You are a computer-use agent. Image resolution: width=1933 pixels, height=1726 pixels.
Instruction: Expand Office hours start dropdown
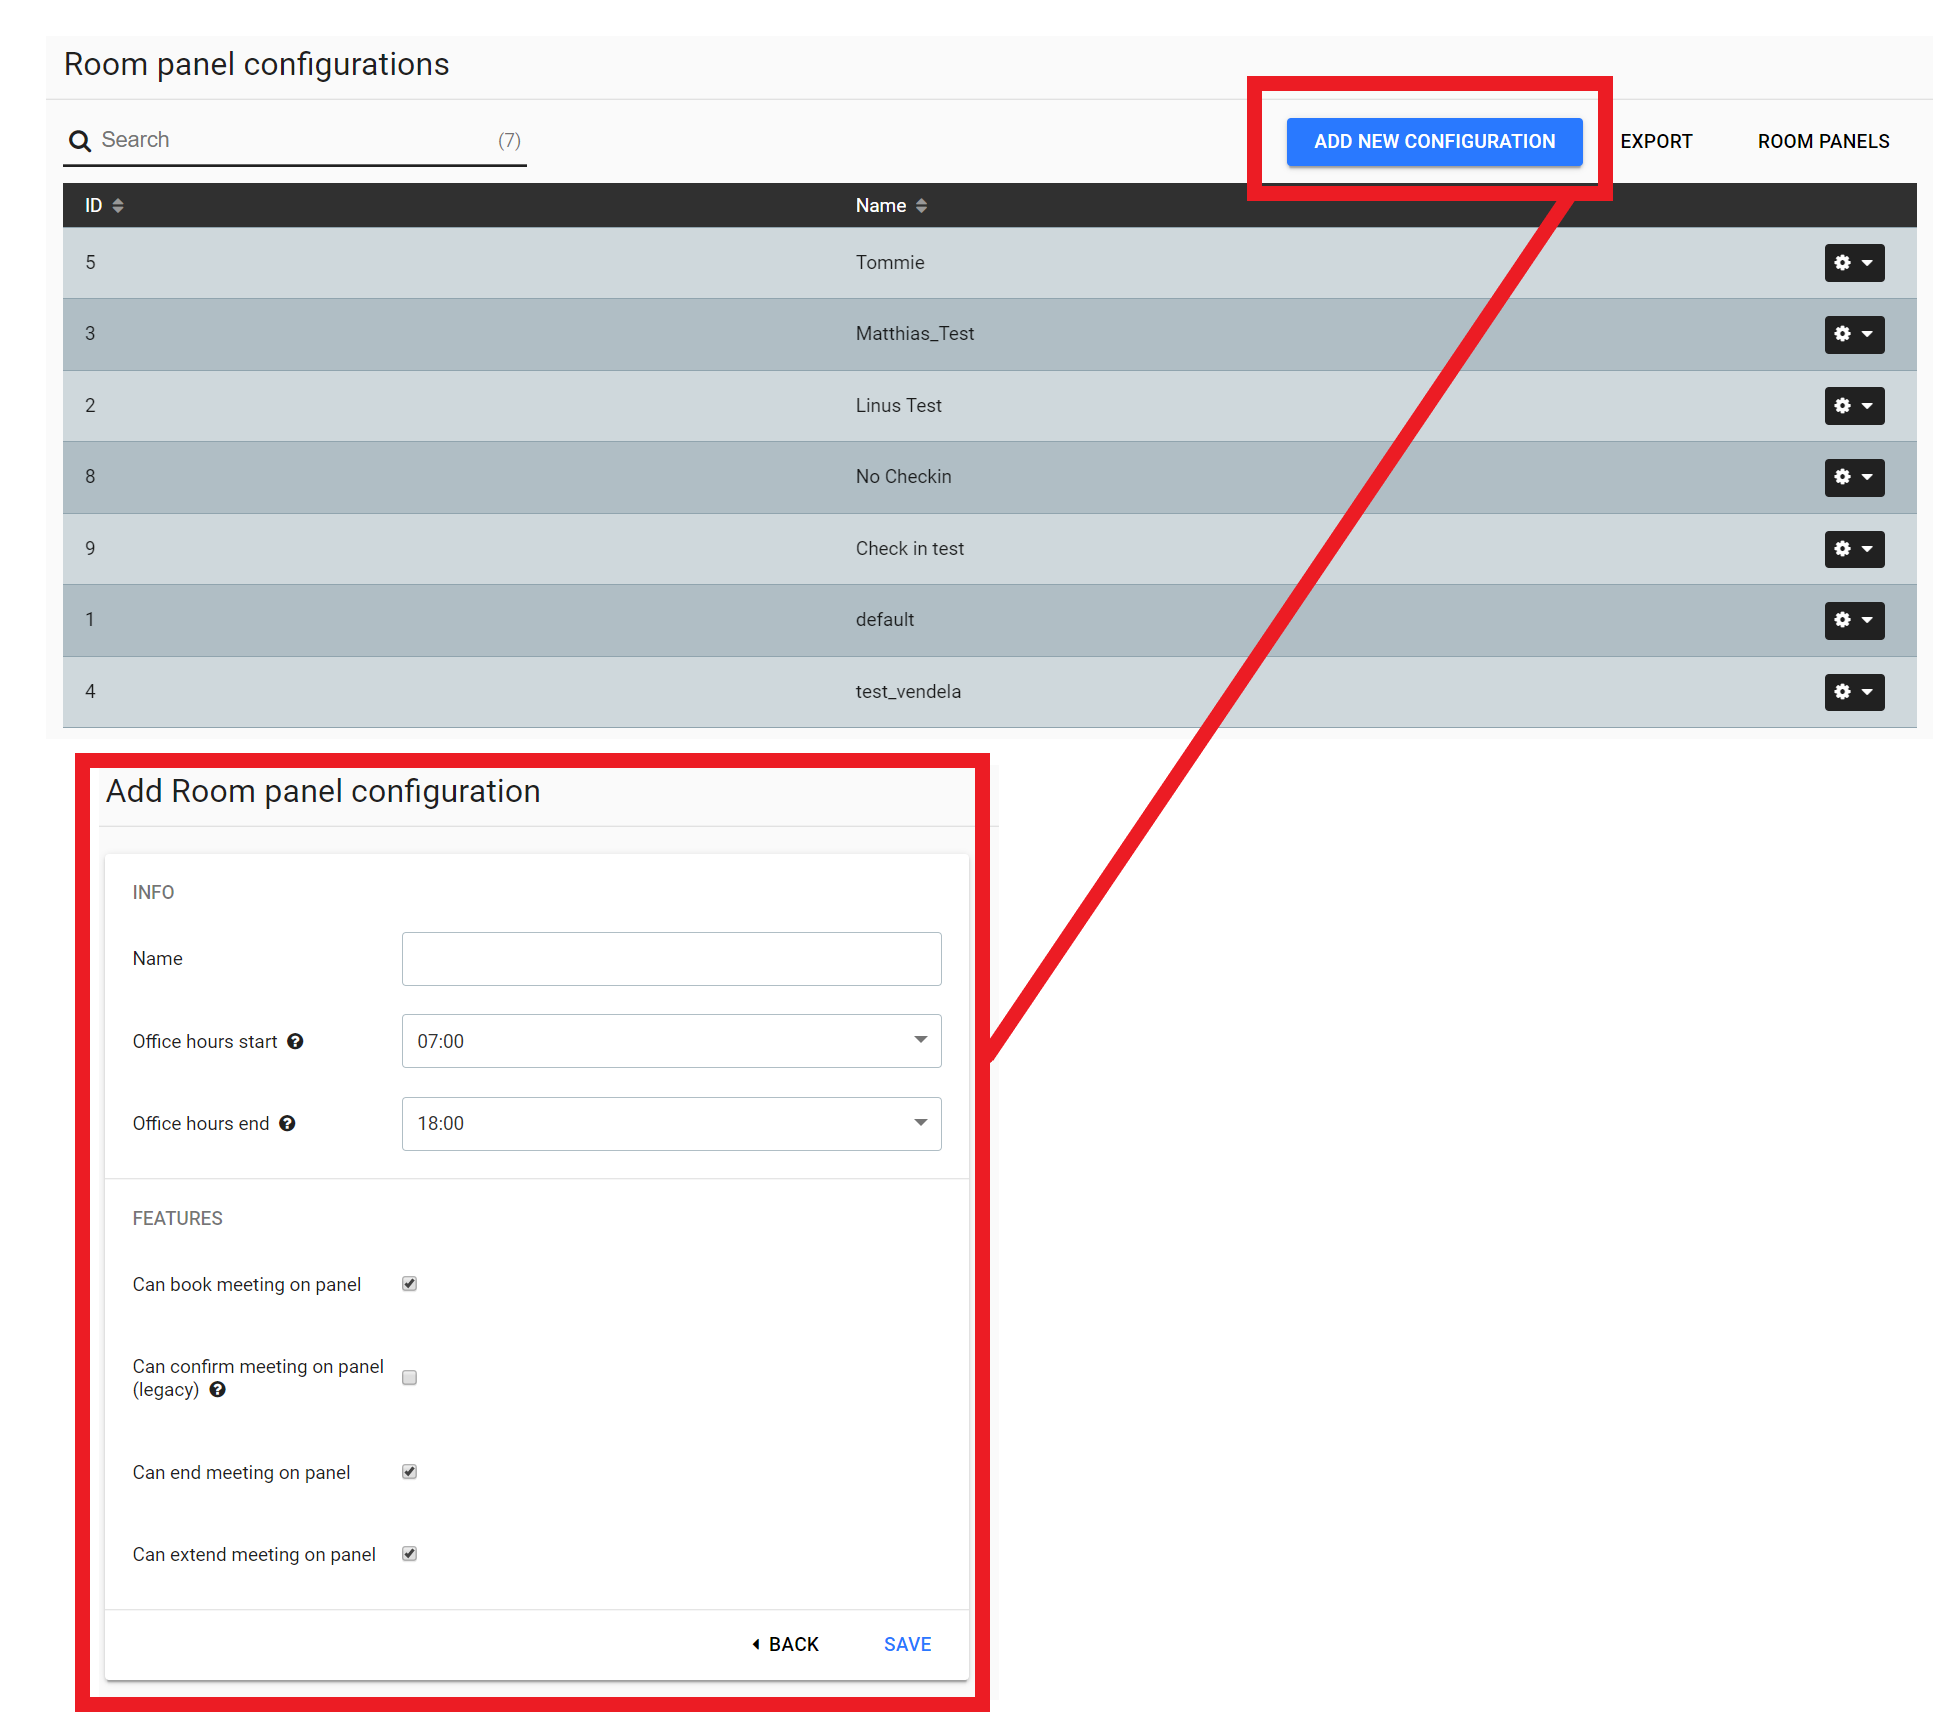671,1041
